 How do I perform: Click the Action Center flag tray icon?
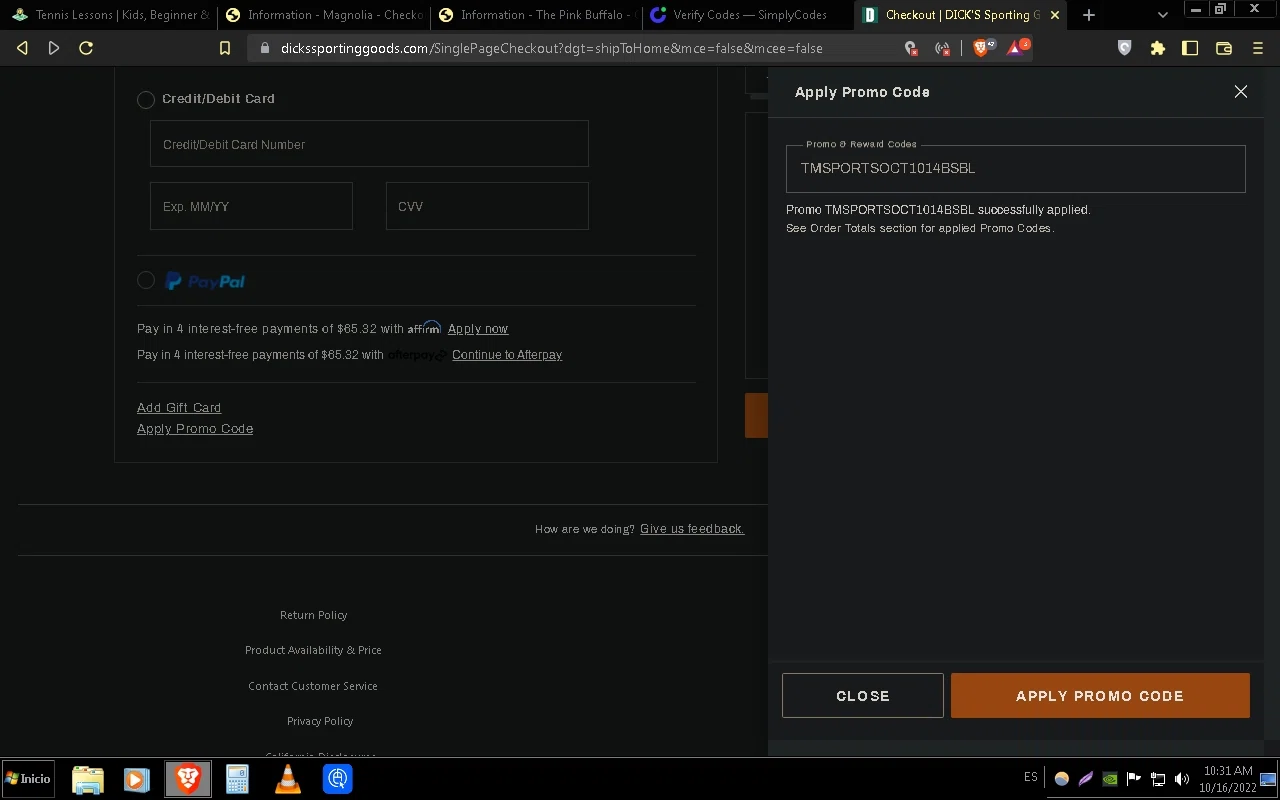(x=1134, y=779)
